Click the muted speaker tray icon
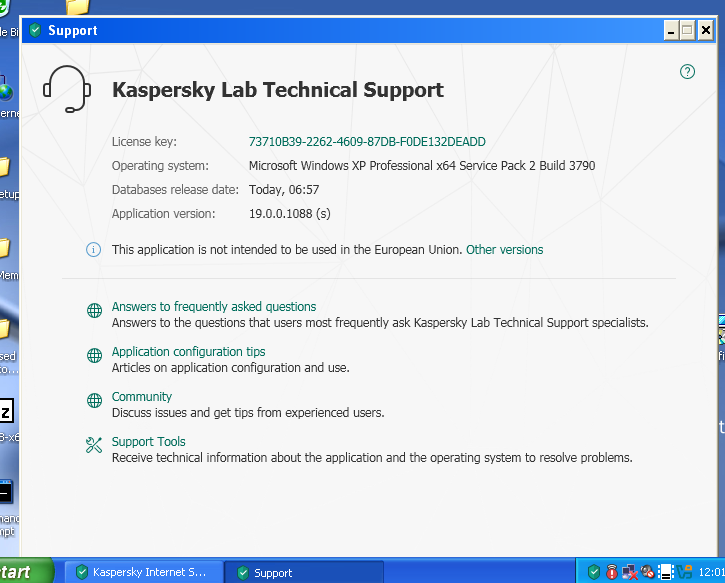 tap(647, 572)
